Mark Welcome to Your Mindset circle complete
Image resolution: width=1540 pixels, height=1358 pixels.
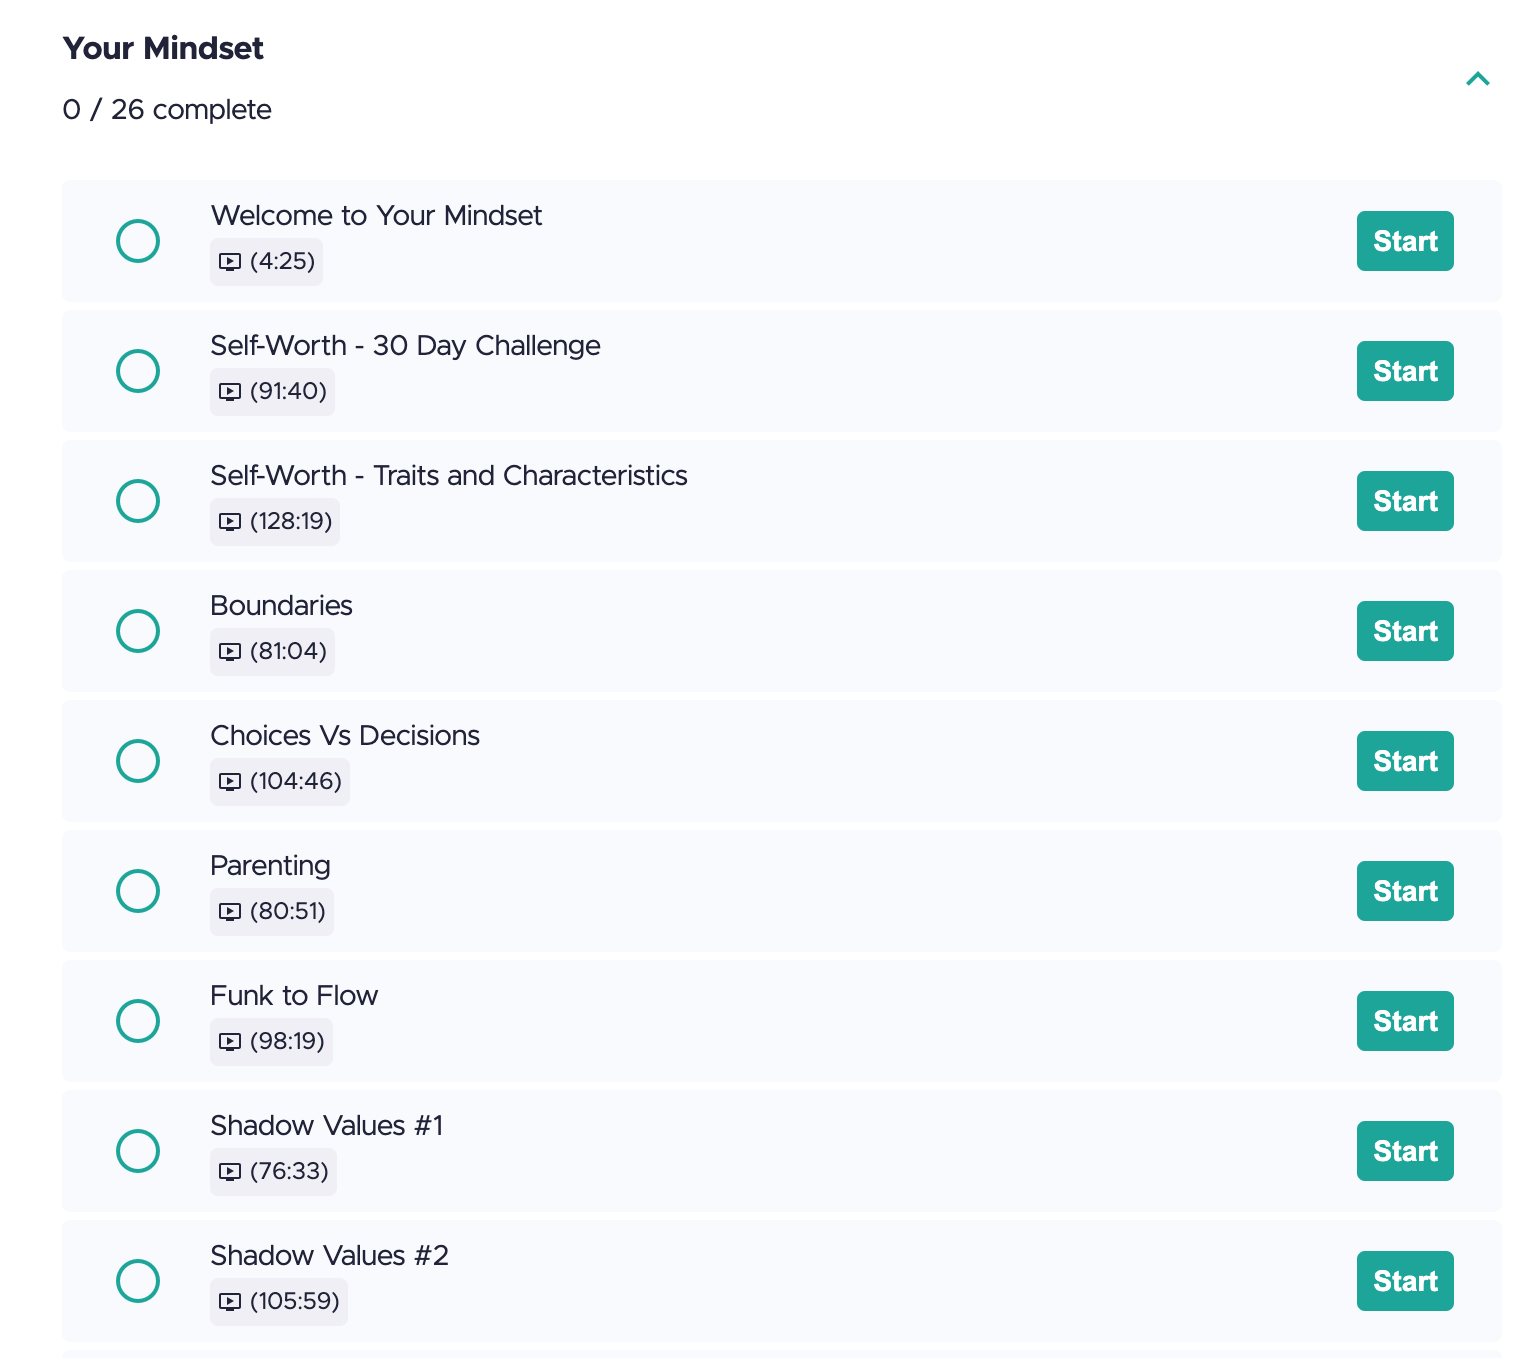138,241
